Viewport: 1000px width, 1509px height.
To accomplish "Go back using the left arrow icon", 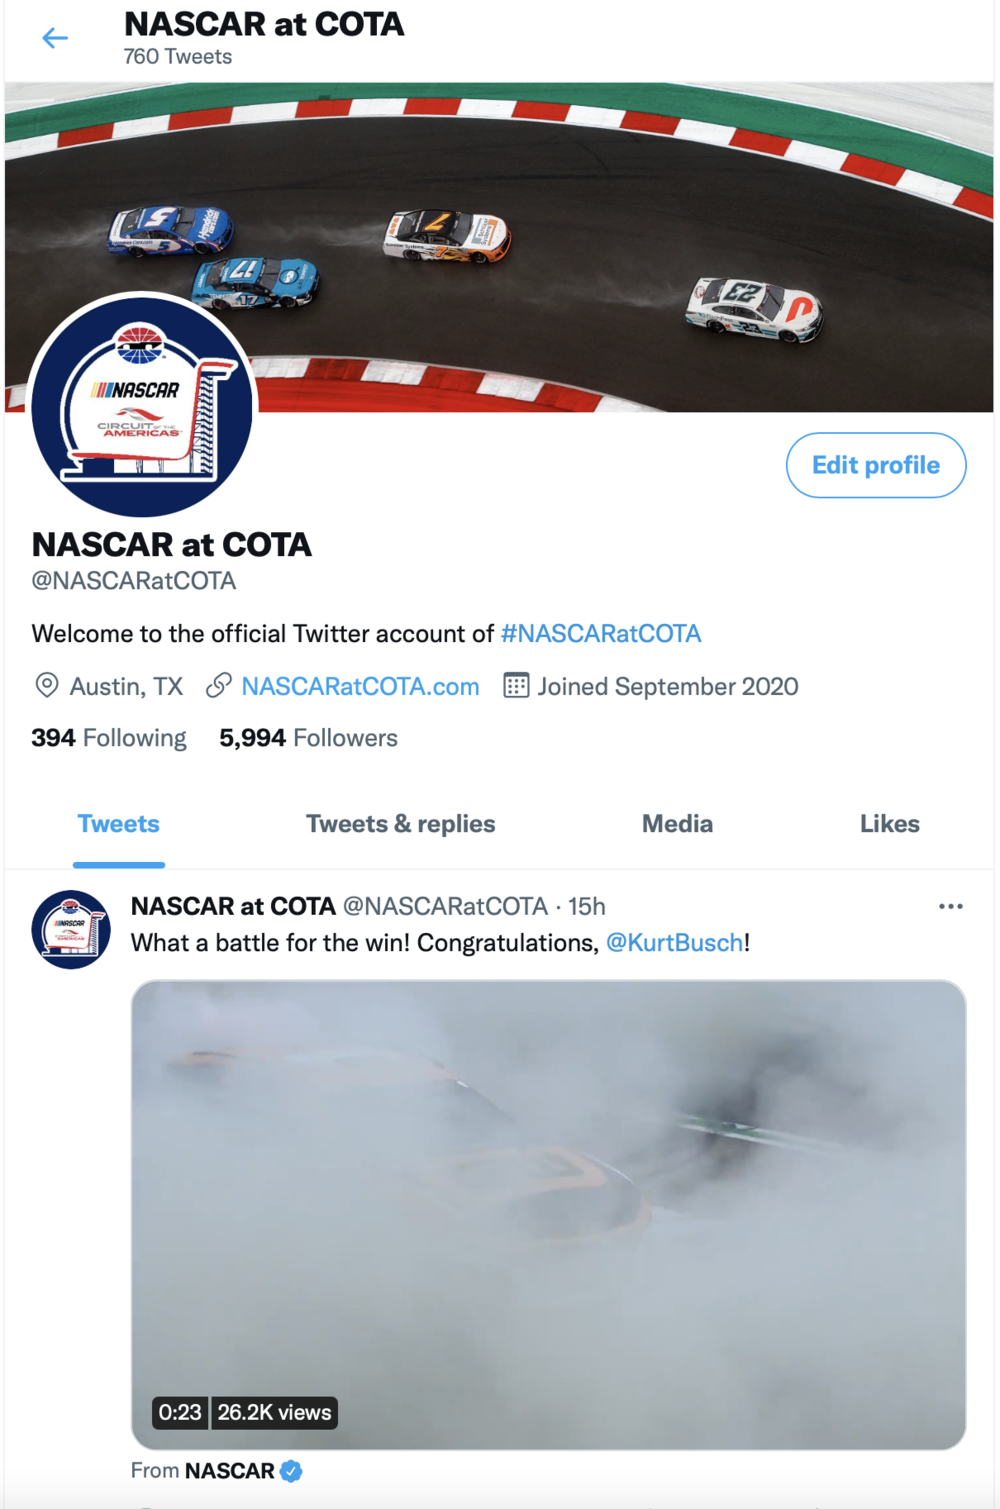I will coord(55,38).
